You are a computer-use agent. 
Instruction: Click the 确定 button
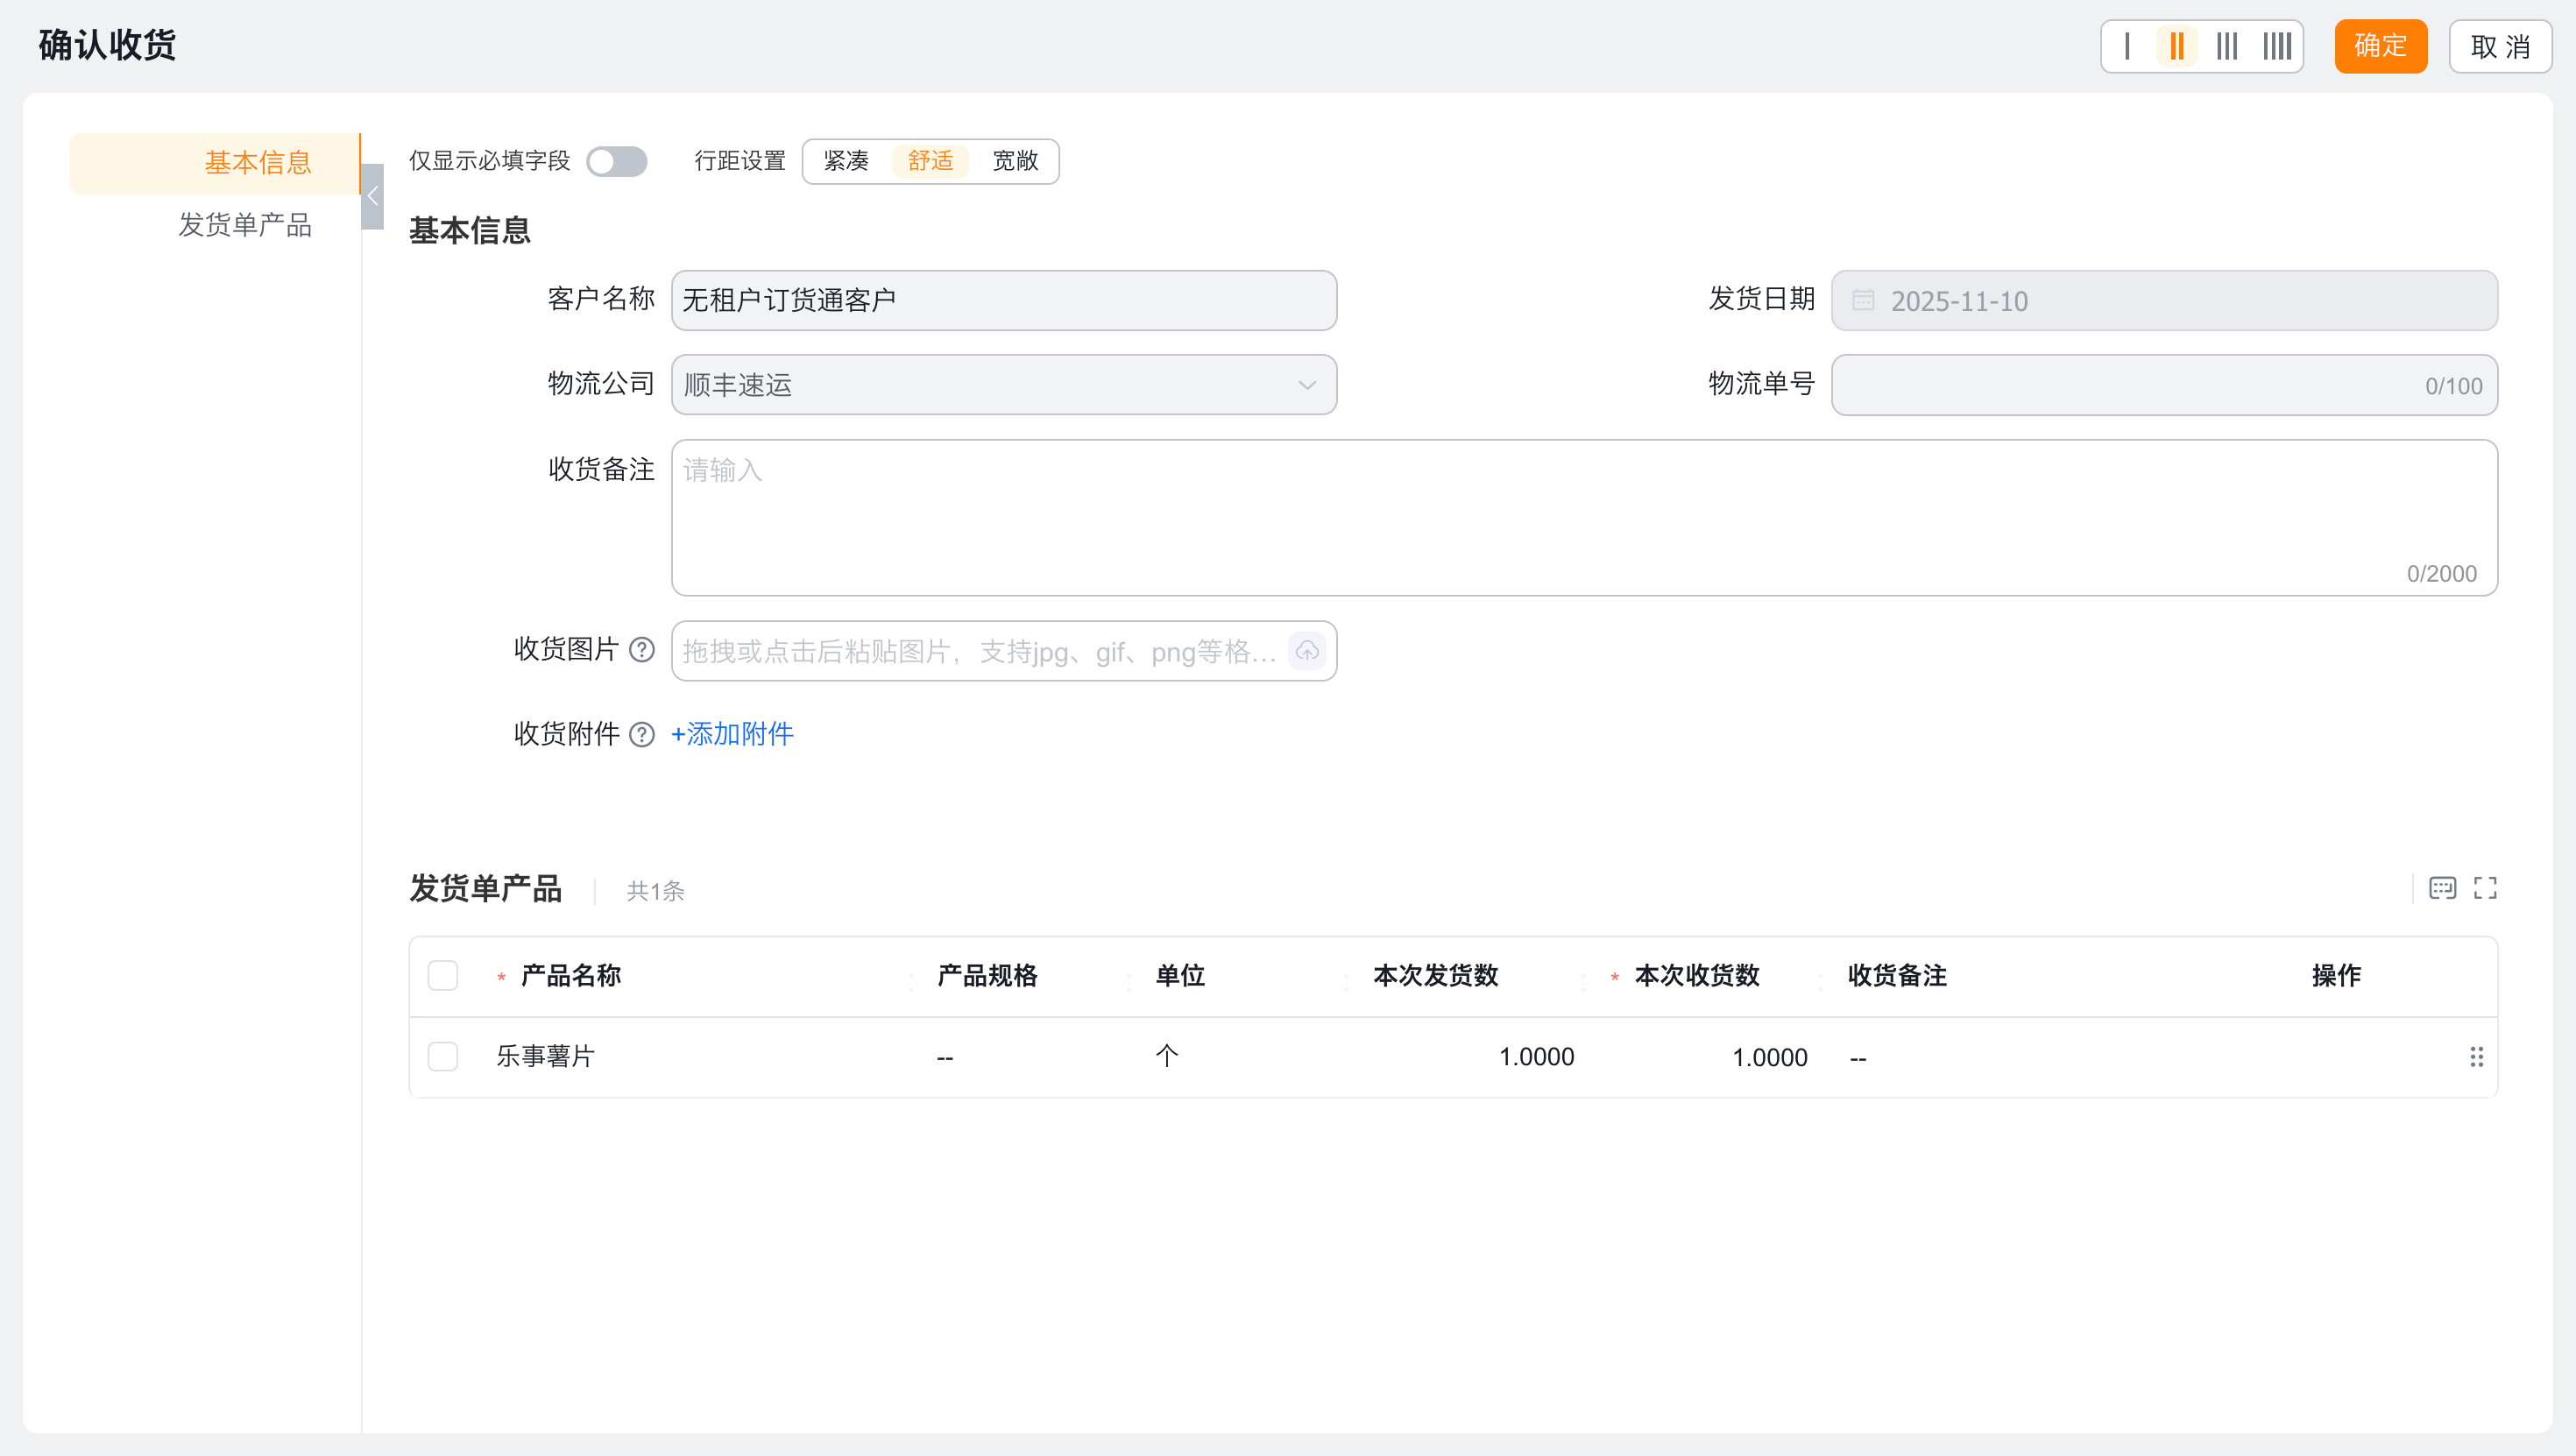tap(2380, 46)
